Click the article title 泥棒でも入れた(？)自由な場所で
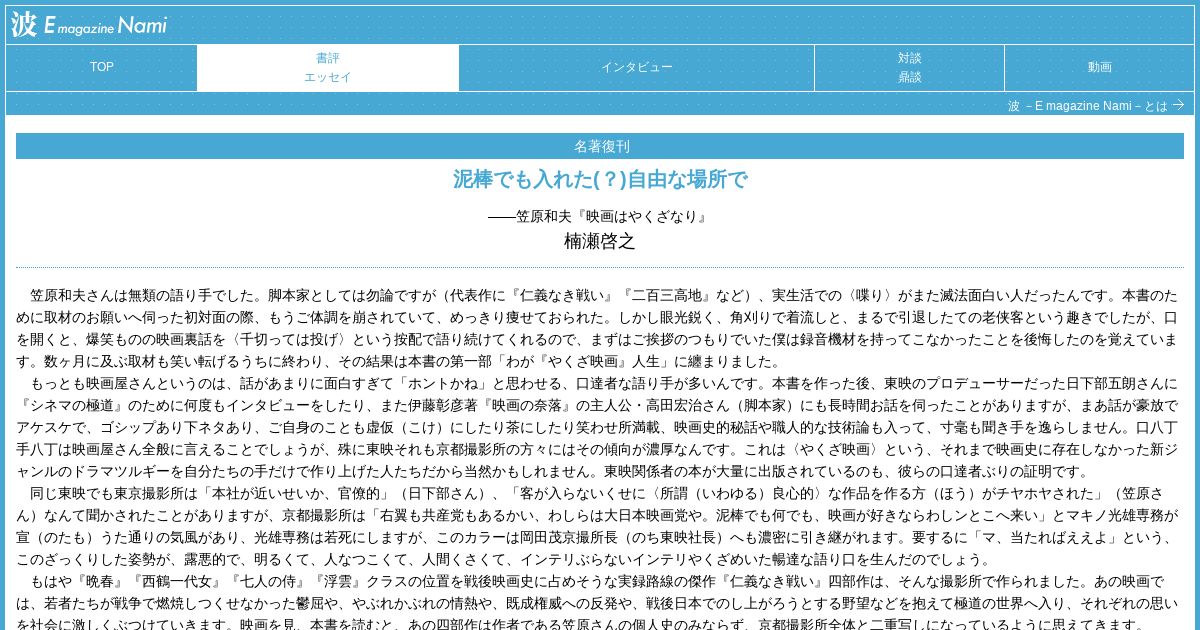Screen dimensions: 1200x630 pyautogui.click(x=600, y=180)
